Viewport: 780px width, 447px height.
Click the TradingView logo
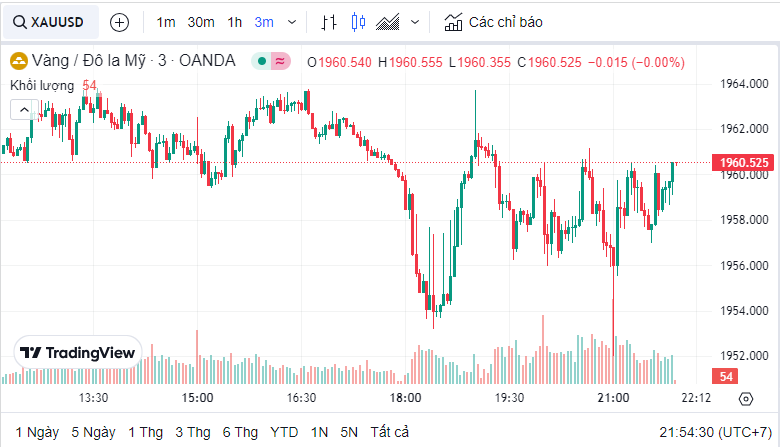click(78, 352)
